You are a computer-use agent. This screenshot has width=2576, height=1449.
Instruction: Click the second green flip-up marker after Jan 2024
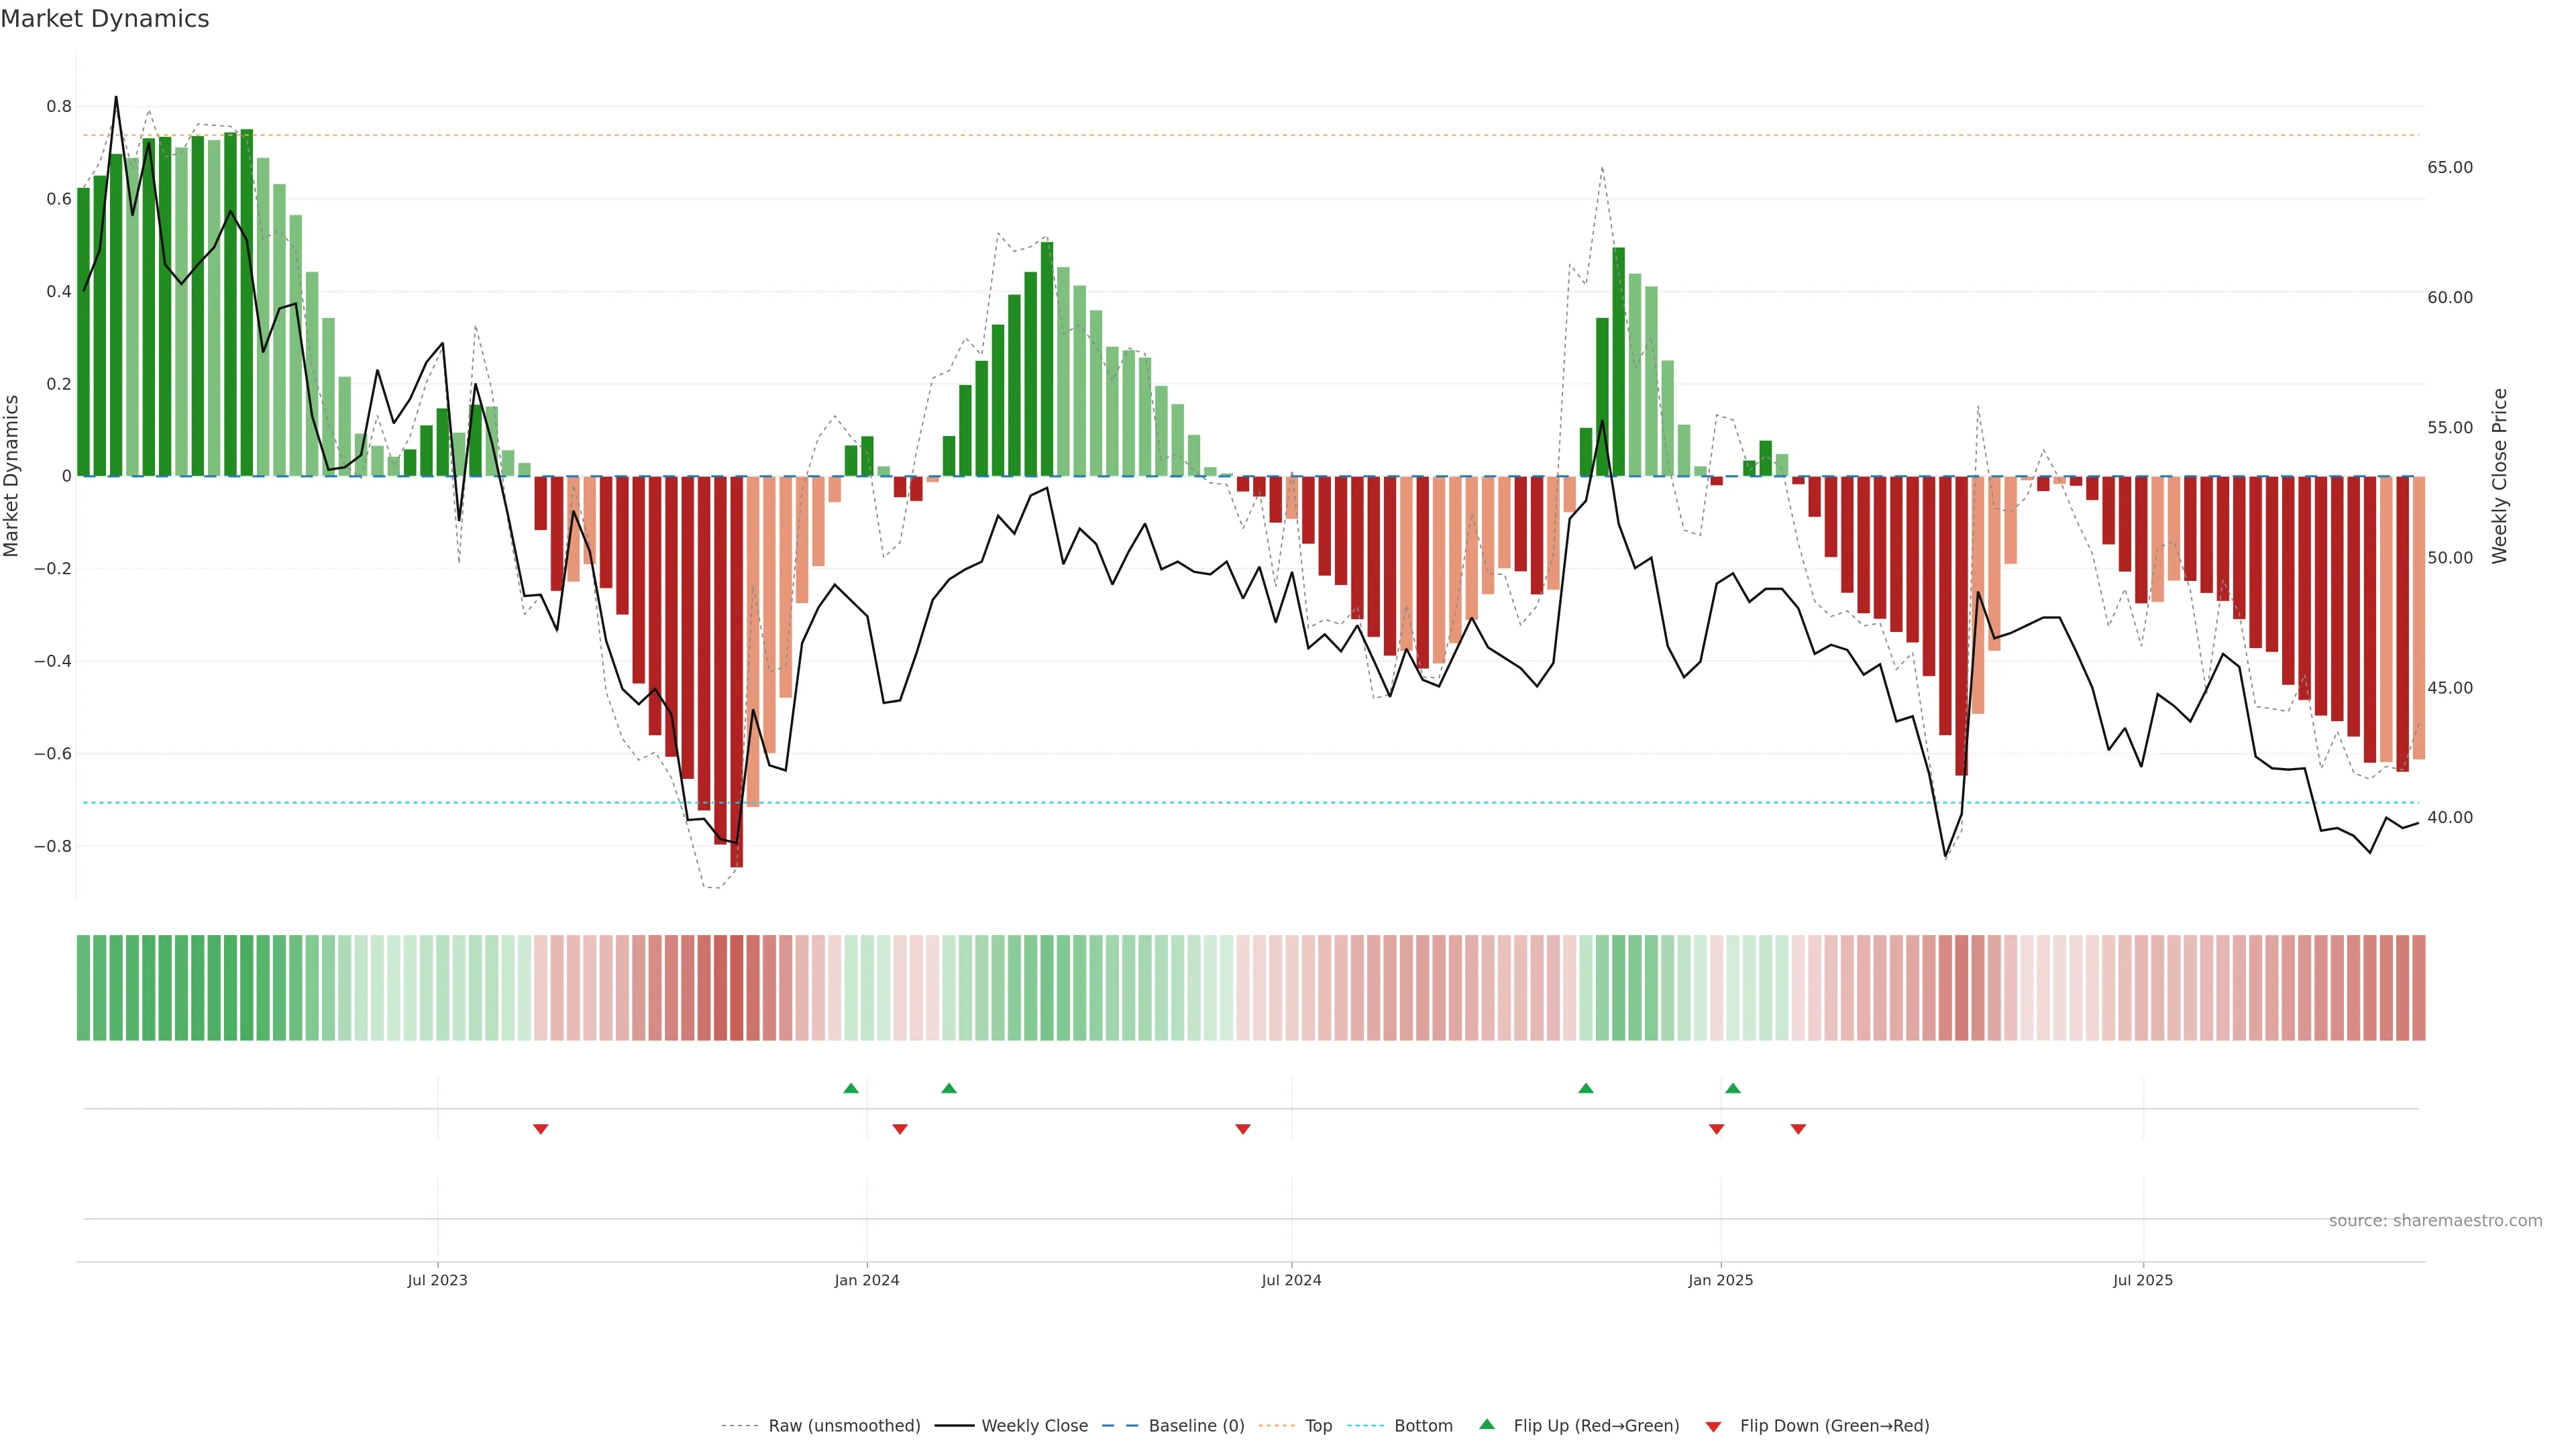949,1088
